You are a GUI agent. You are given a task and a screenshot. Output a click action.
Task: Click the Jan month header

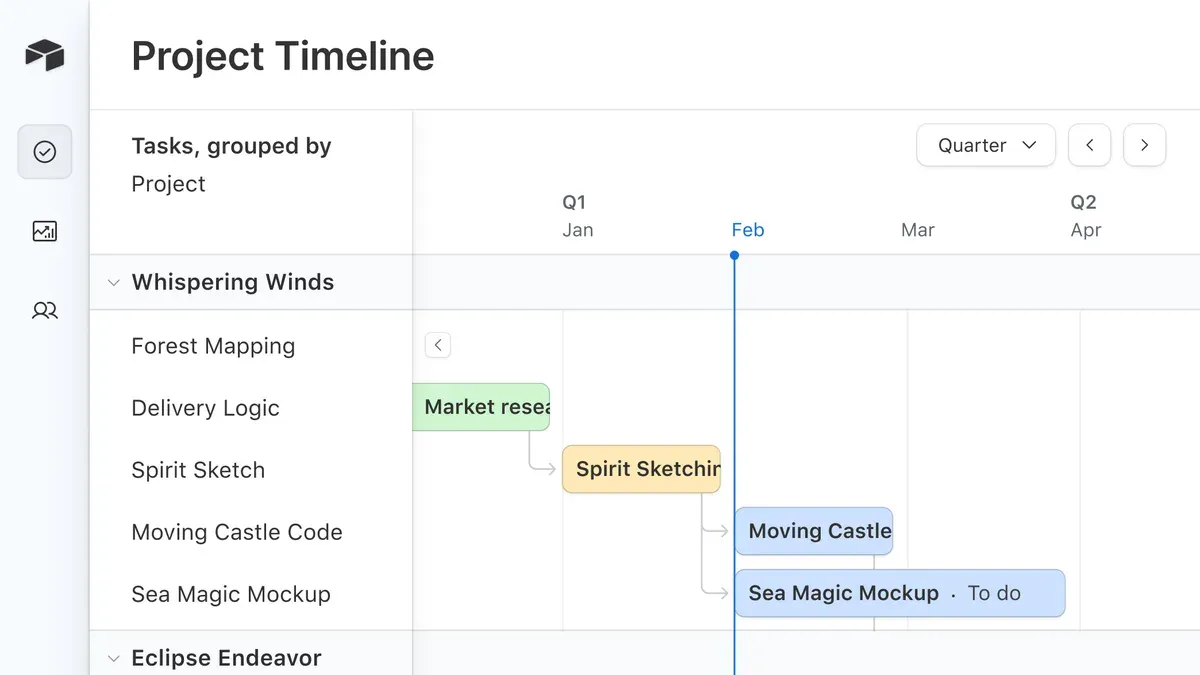pyautogui.click(x=578, y=230)
